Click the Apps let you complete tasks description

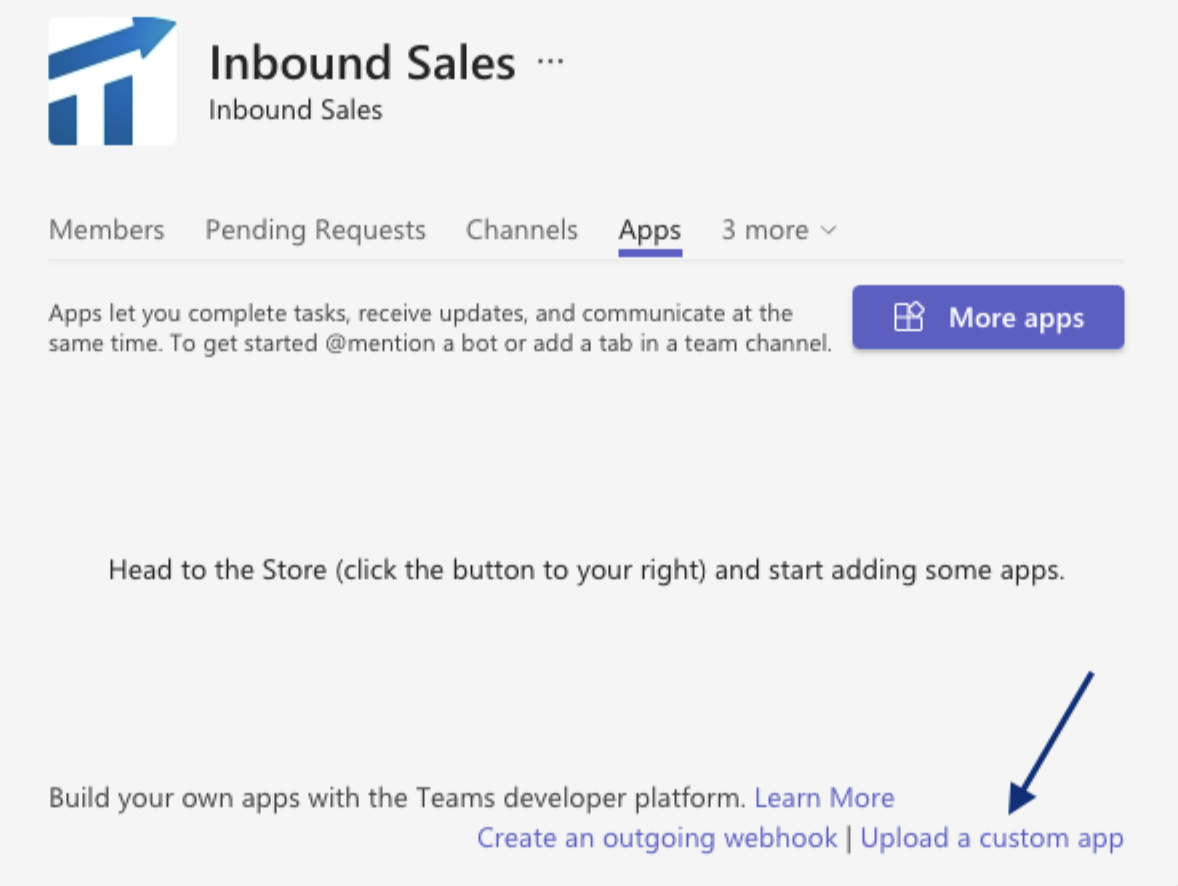click(440, 328)
